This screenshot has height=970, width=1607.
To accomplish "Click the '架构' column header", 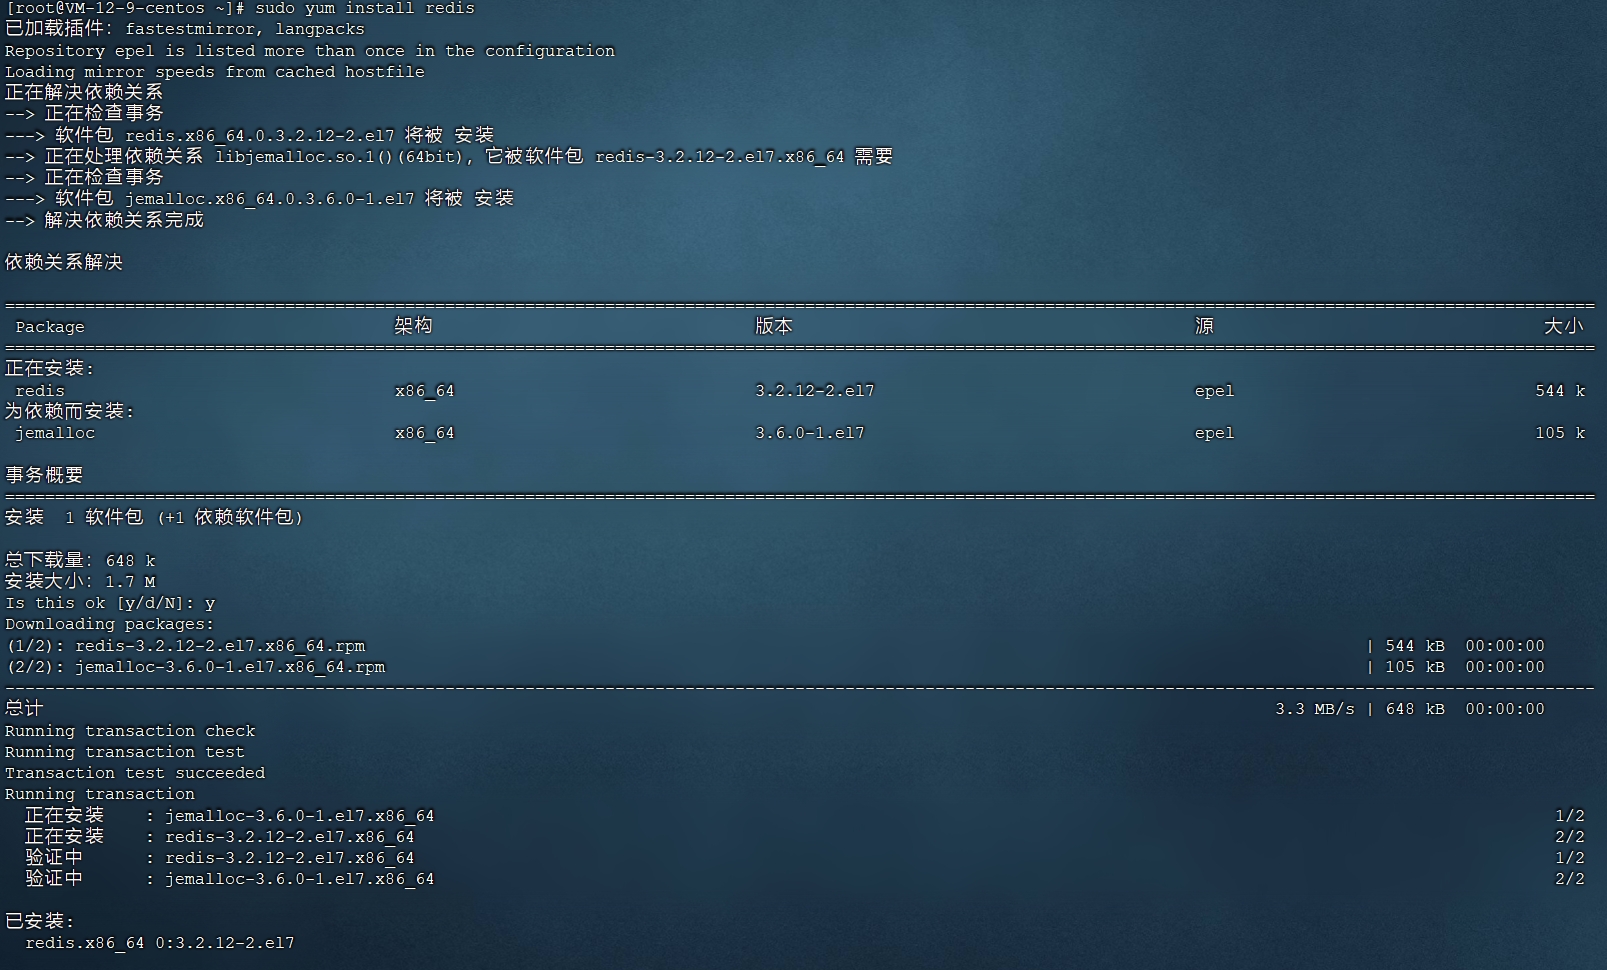I will click(x=414, y=326).
